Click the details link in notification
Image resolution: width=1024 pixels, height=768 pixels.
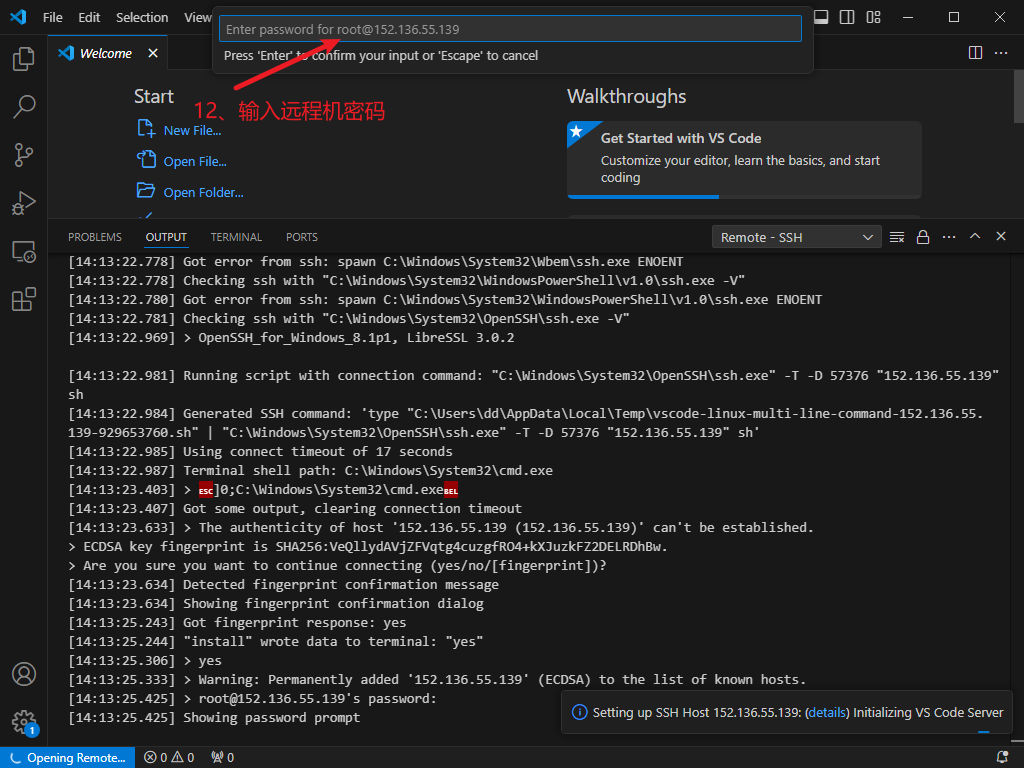point(827,712)
